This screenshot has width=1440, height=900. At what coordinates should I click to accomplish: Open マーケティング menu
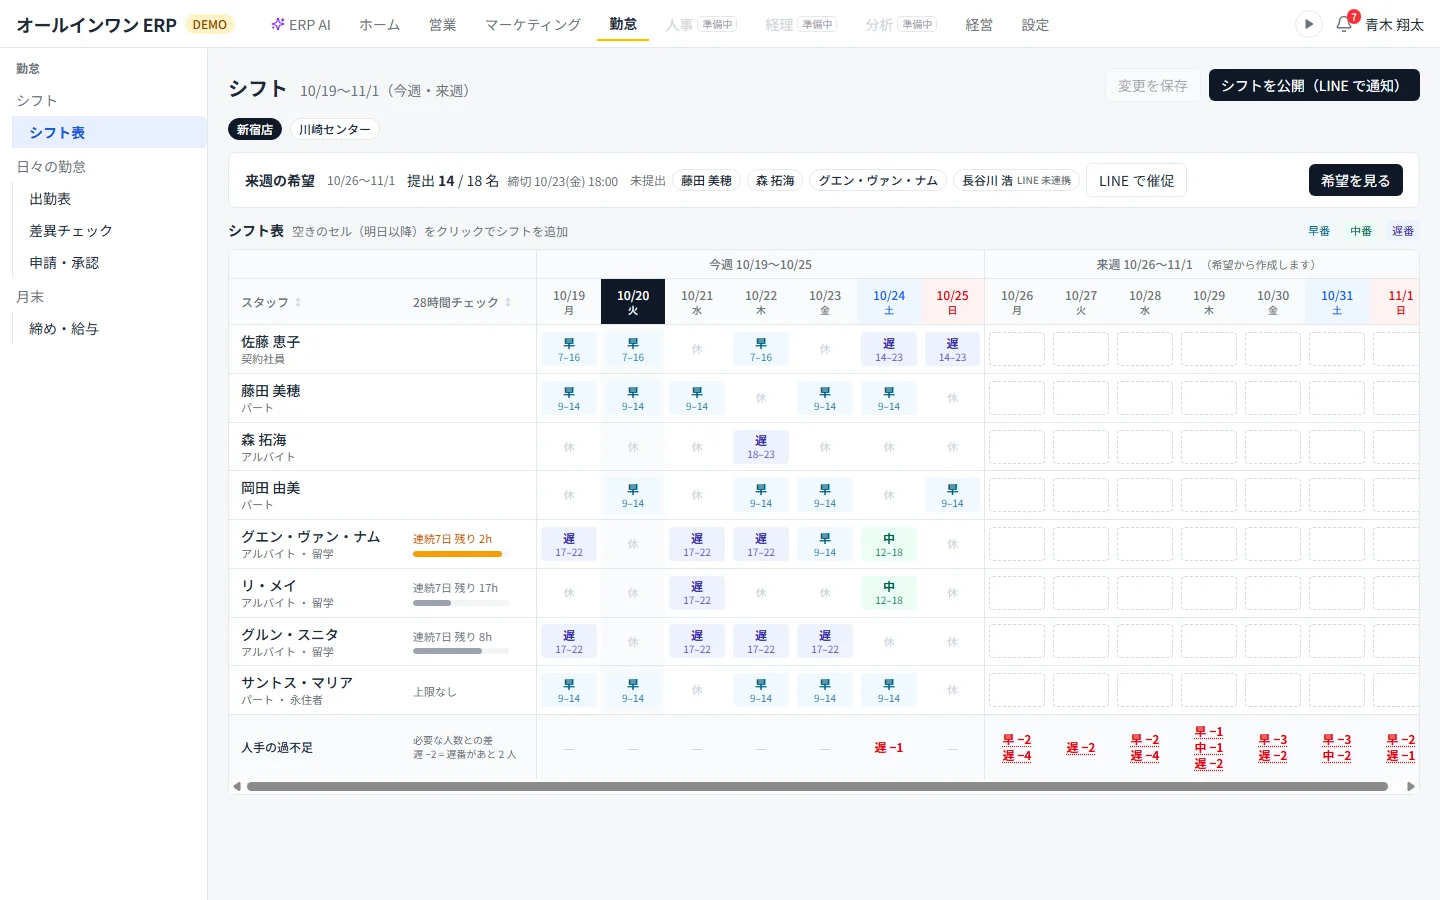coord(533,25)
